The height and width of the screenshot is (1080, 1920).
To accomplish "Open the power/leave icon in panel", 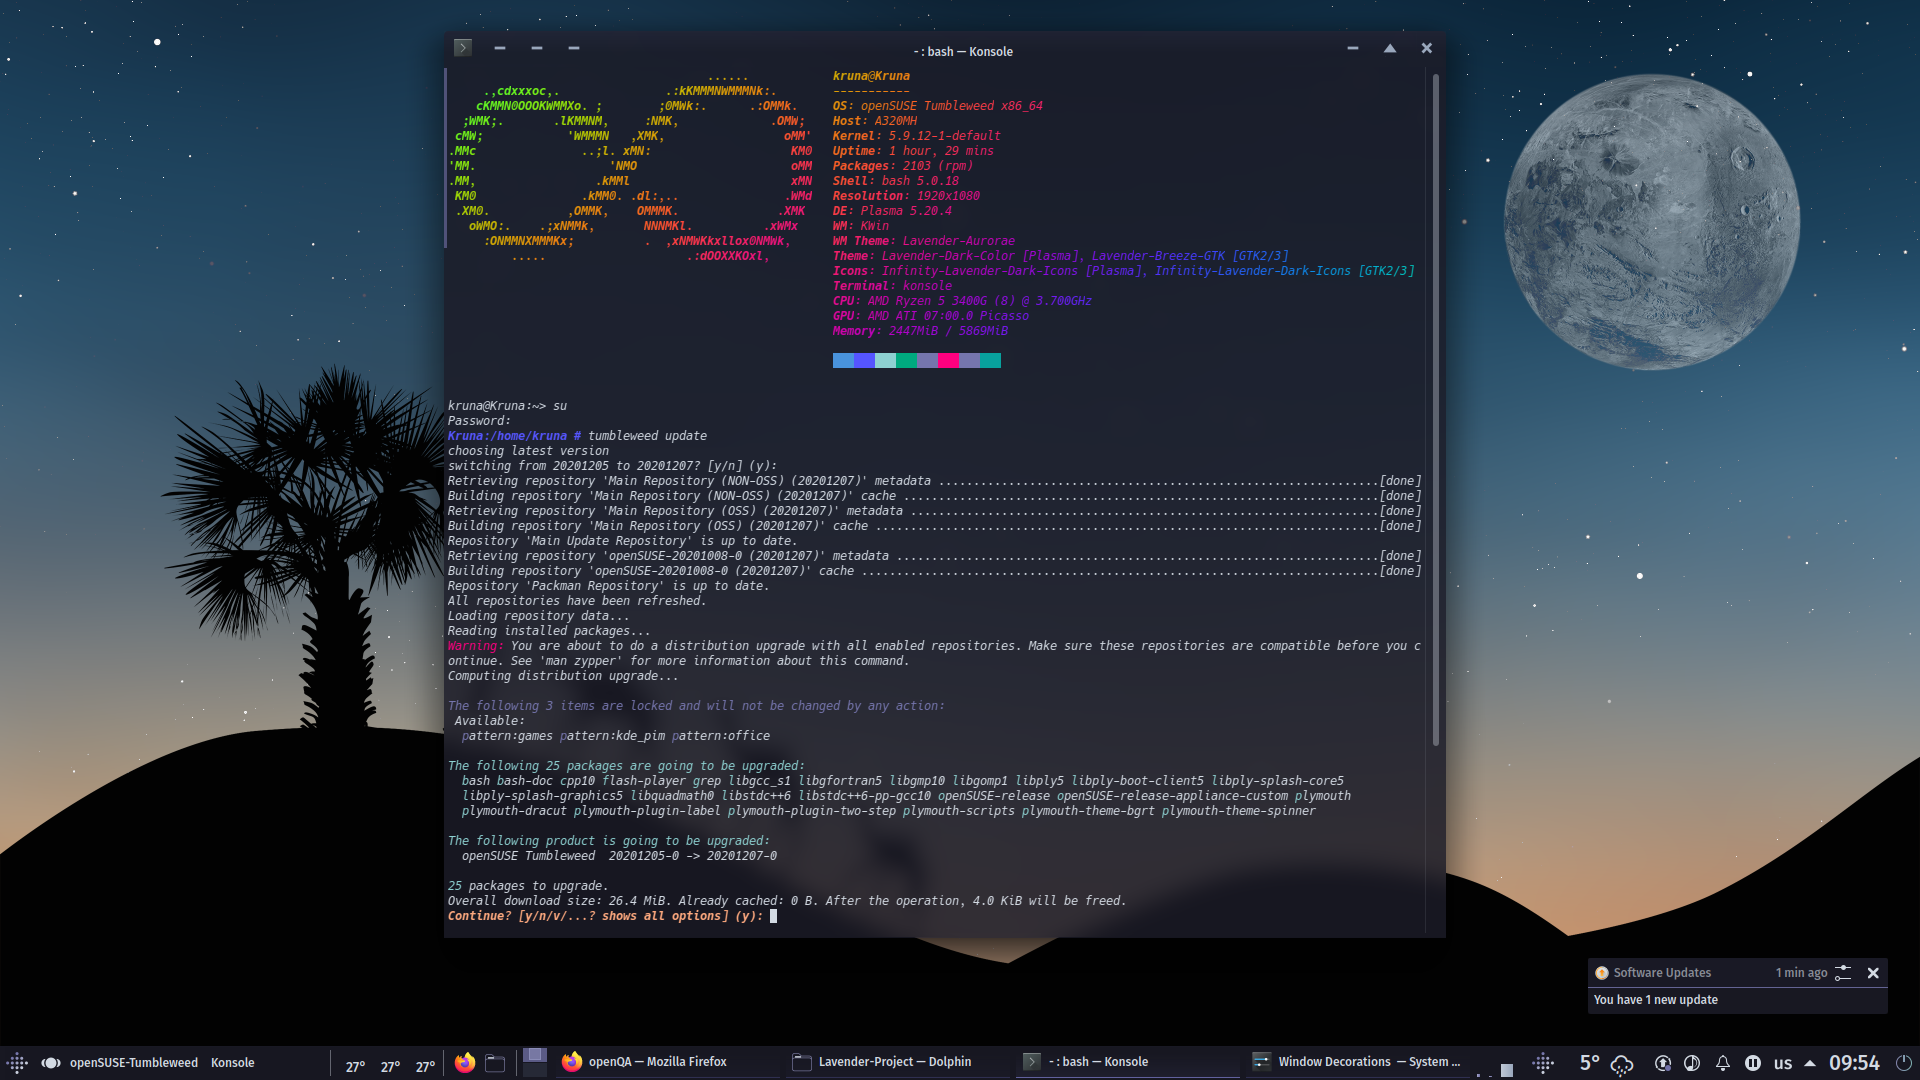I will (1904, 1063).
